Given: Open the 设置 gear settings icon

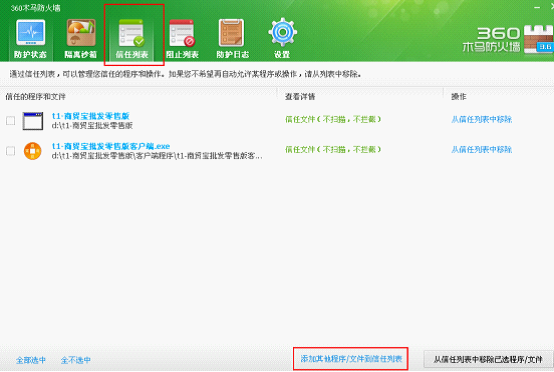Looking at the screenshot, I should (282, 39).
